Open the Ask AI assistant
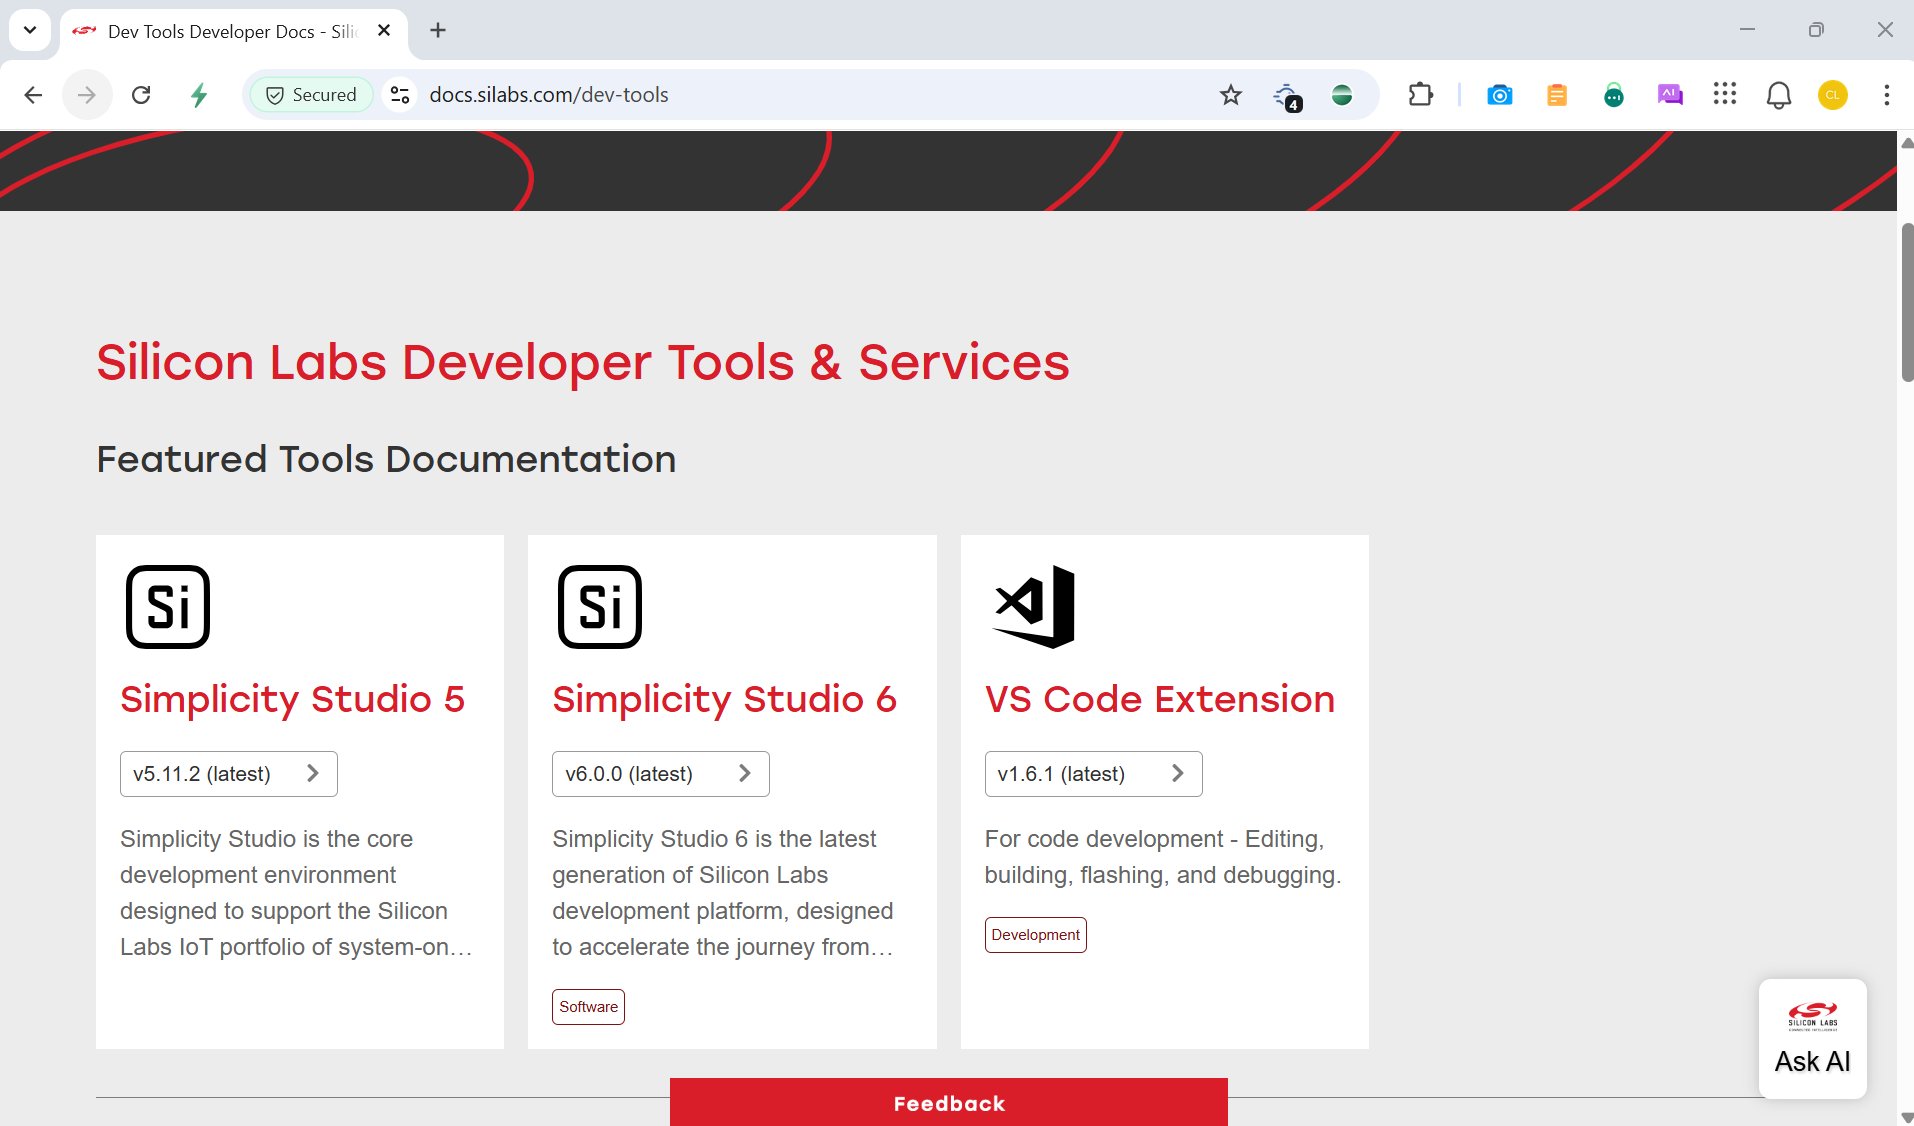 (x=1812, y=1040)
